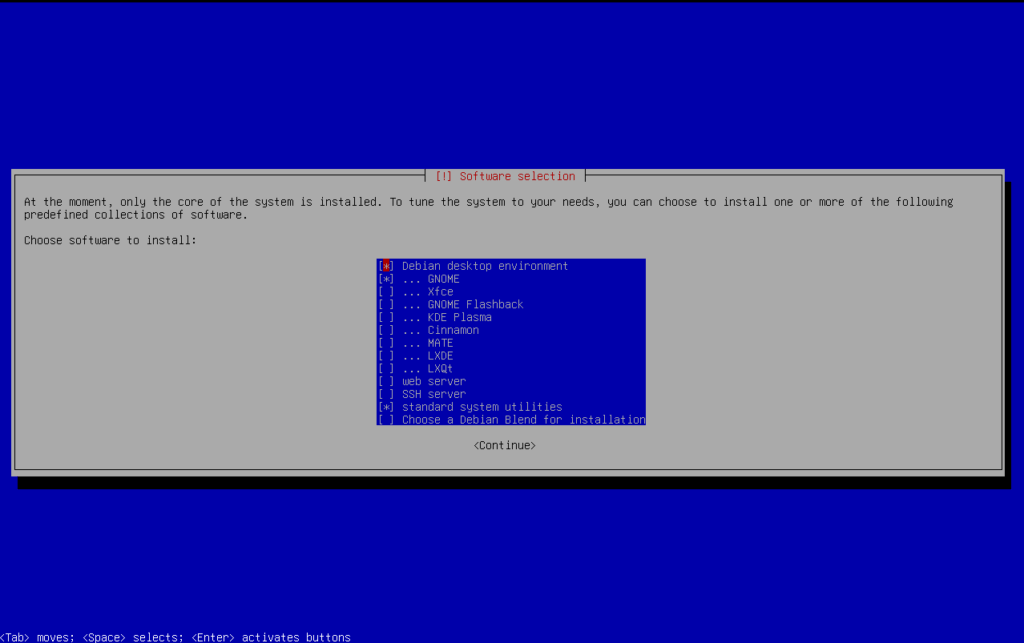Click the highlighted Debian desktop environment row
Screen dimensions: 1024x643
pos(470,266)
